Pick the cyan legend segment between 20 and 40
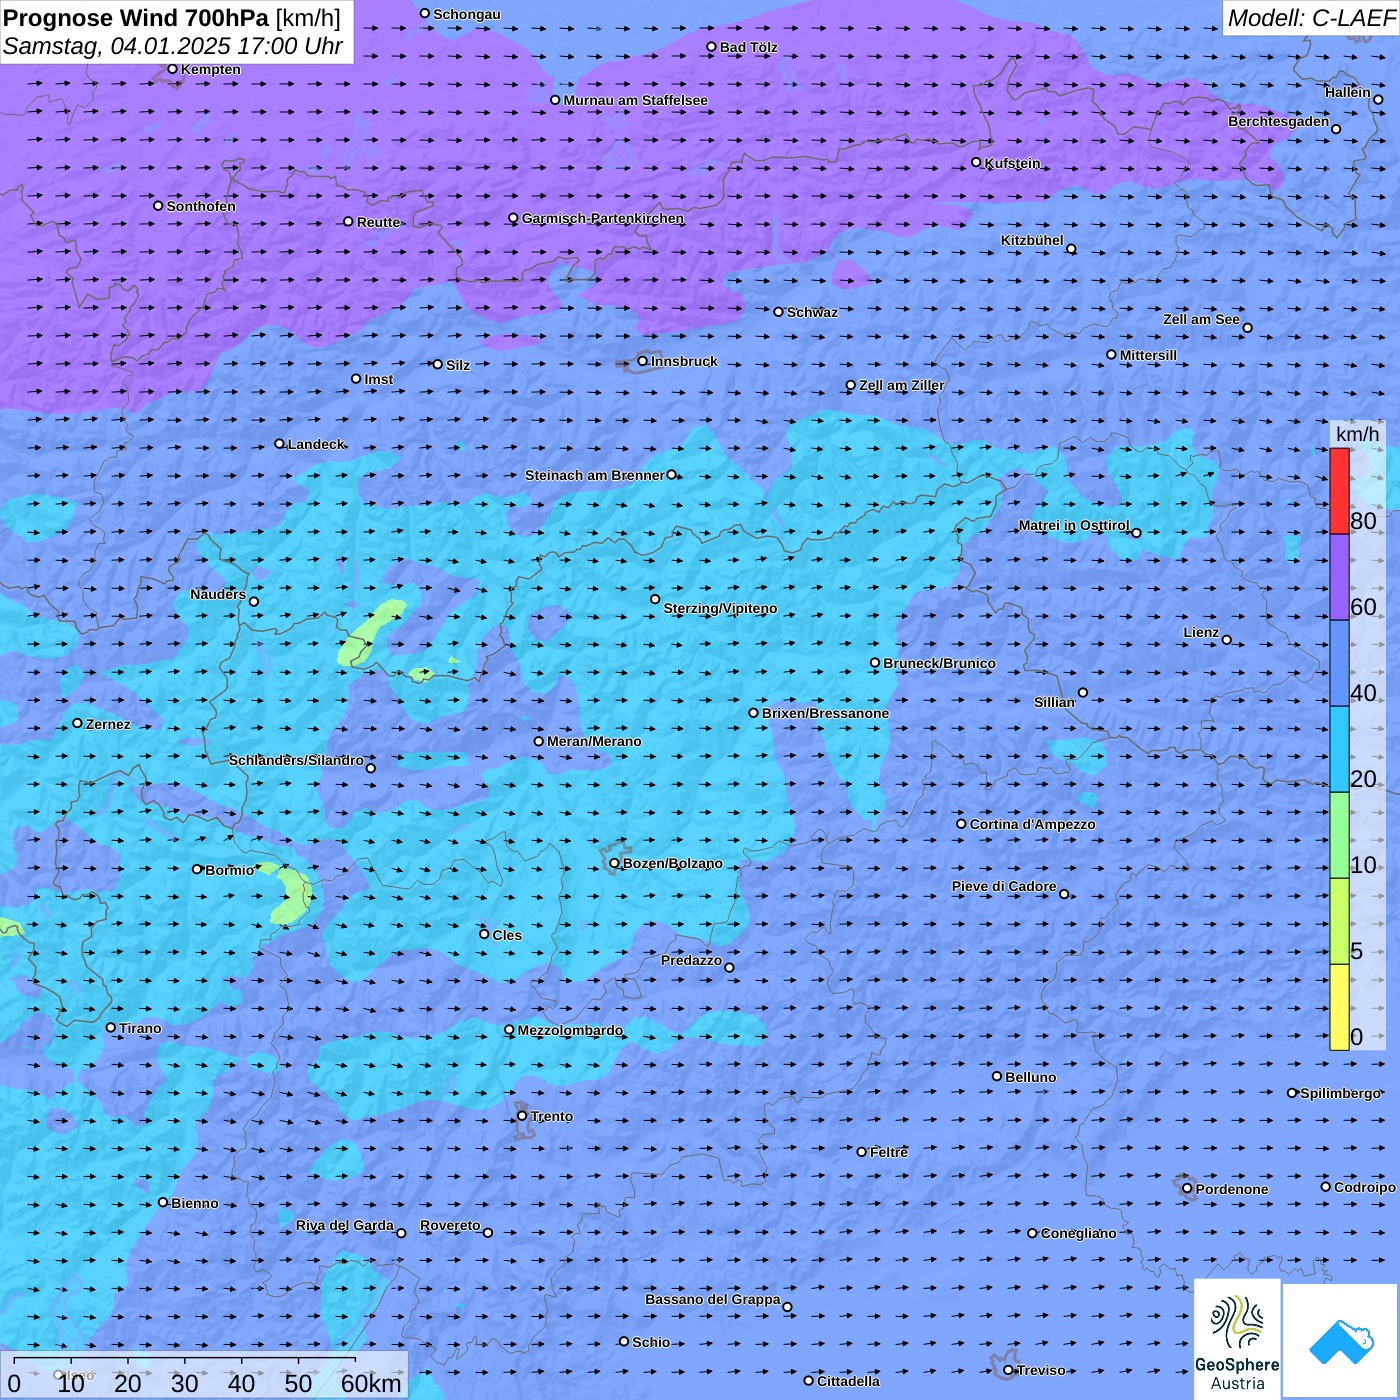The width and height of the screenshot is (1400, 1400). (1339, 750)
